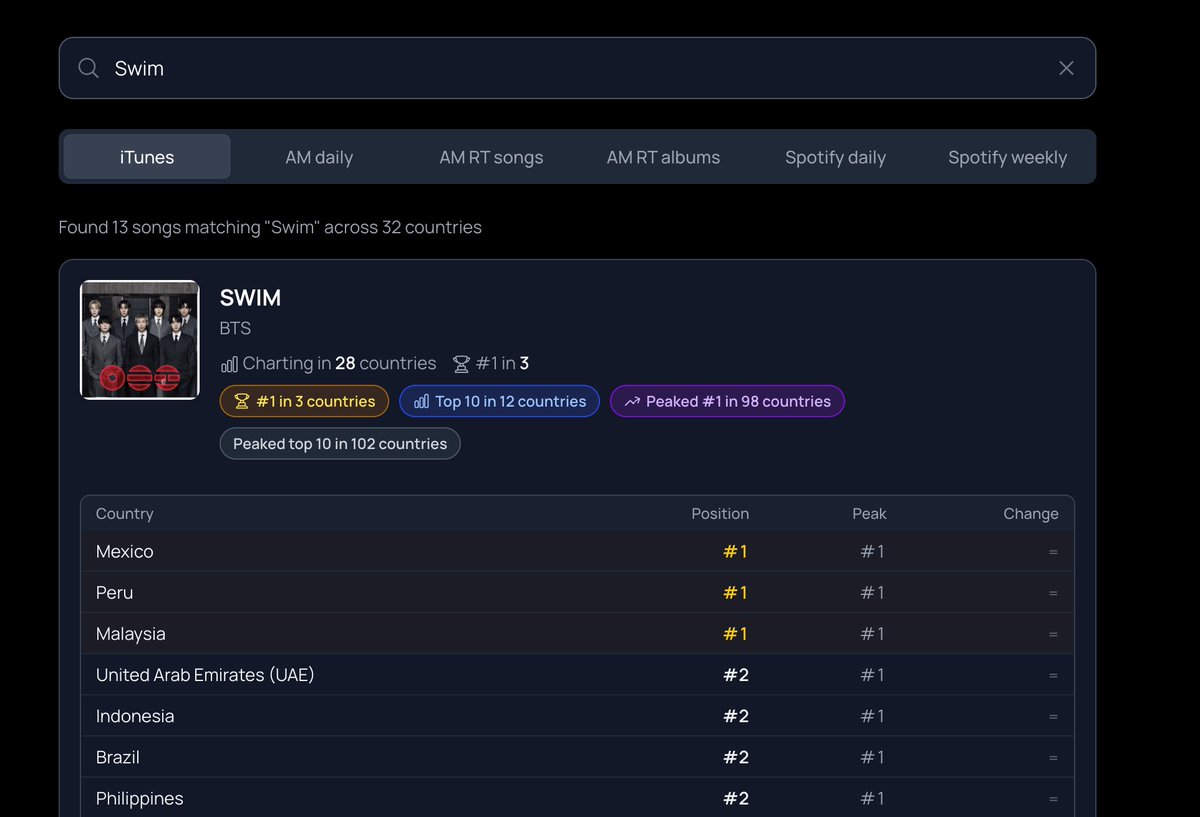Switch to the AM daily tab
This screenshot has height=817, width=1200.
pyautogui.click(x=319, y=157)
